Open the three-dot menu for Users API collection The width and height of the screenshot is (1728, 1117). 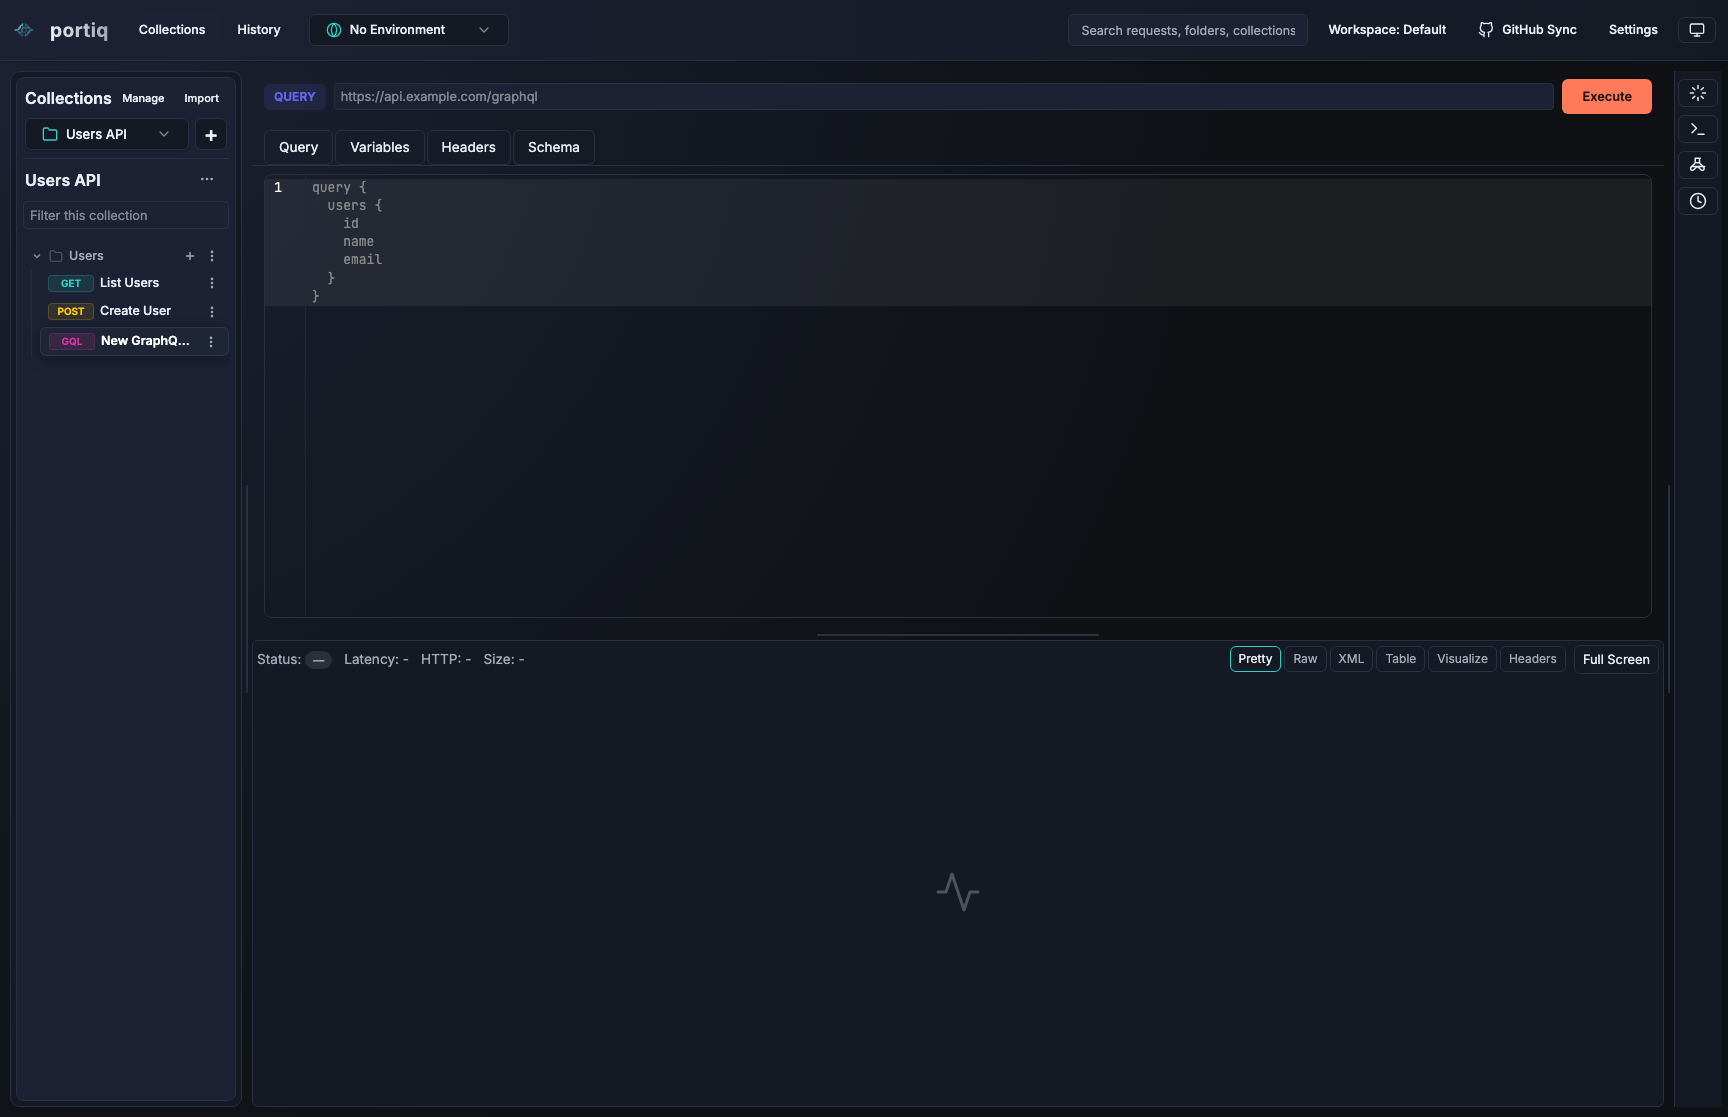coord(207,179)
